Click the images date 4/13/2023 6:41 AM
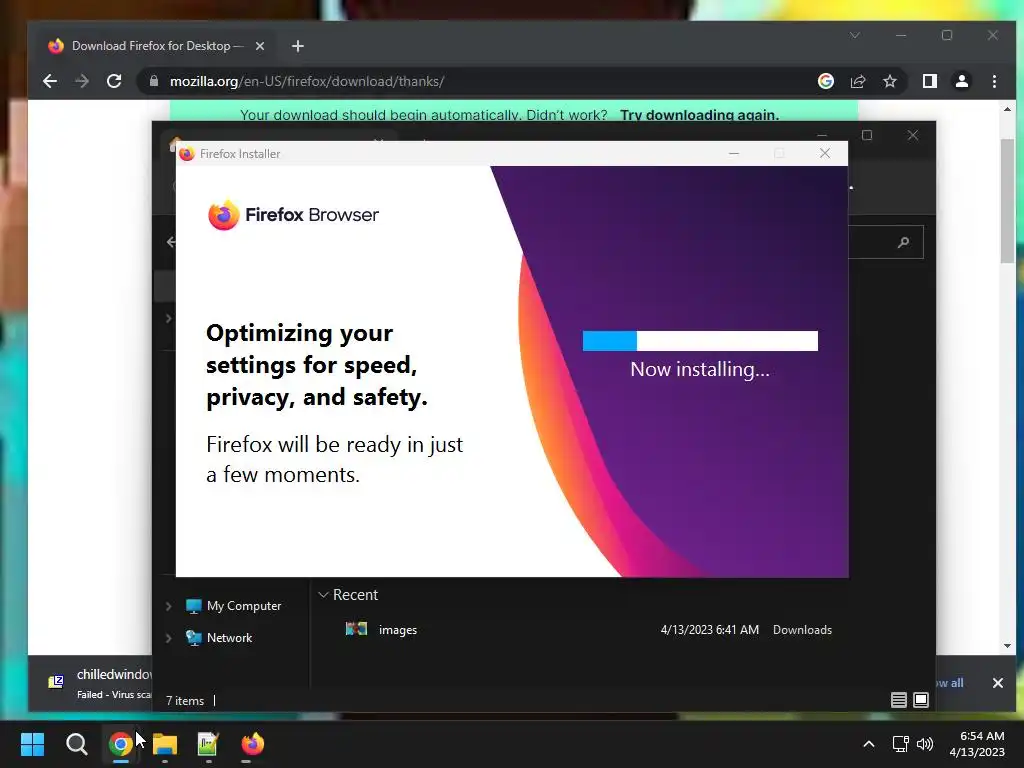The image size is (1024, 768). point(710,630)
